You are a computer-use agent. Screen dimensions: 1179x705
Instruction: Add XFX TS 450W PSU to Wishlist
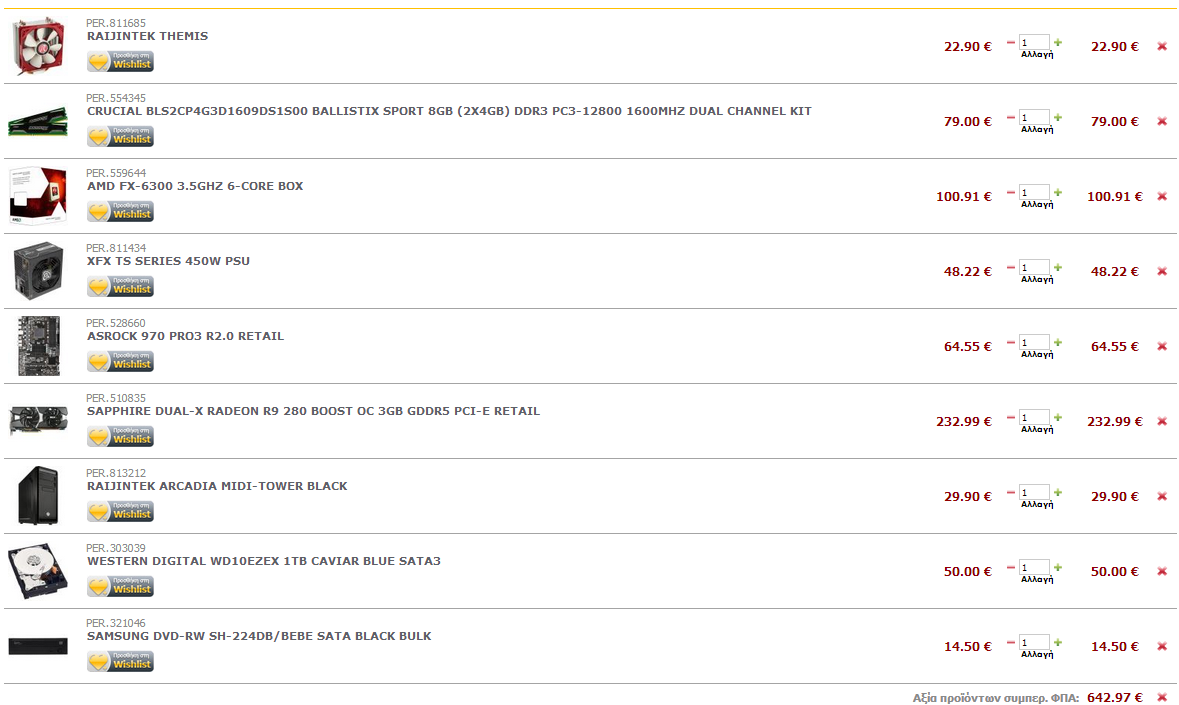click(120, 286)
